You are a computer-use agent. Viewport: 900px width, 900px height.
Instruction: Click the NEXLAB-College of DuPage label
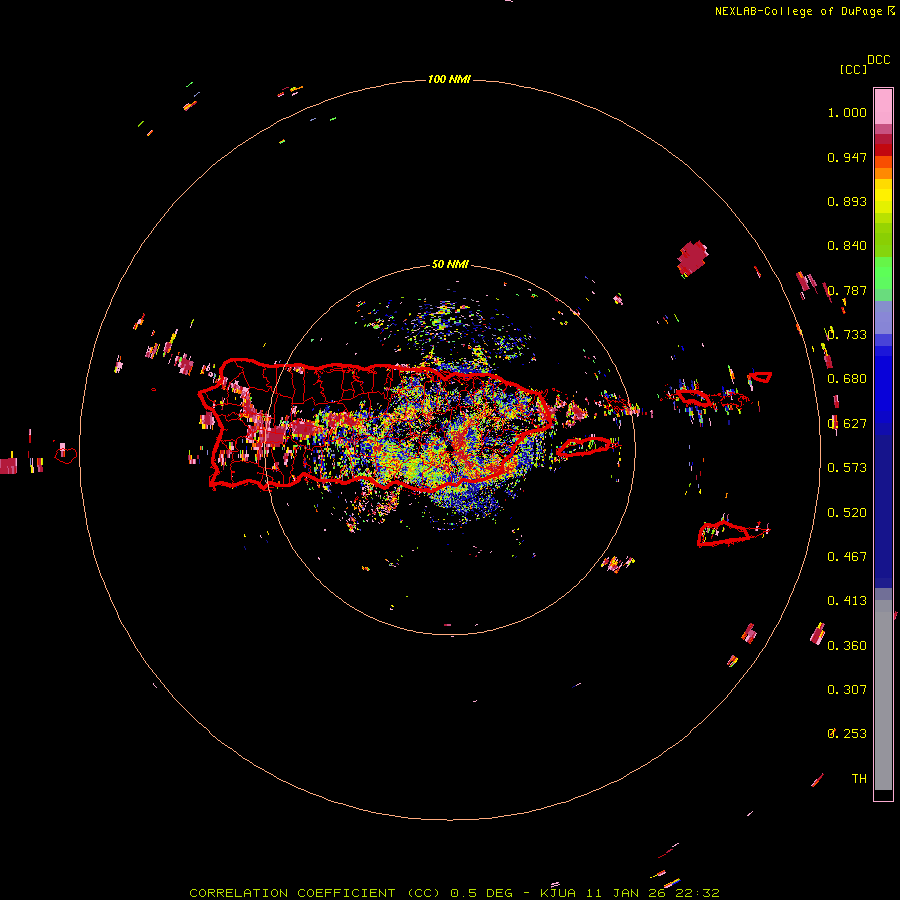(798, 11)
